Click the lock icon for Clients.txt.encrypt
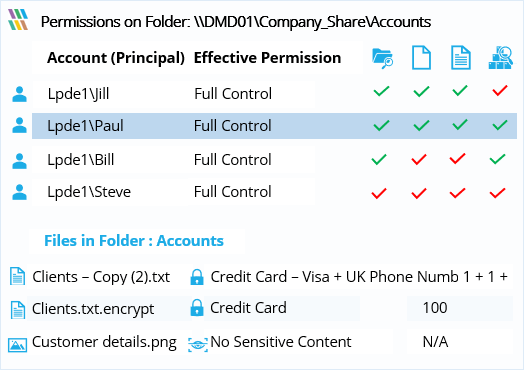The width and height of the screenshot is (524, 370). 197,307
